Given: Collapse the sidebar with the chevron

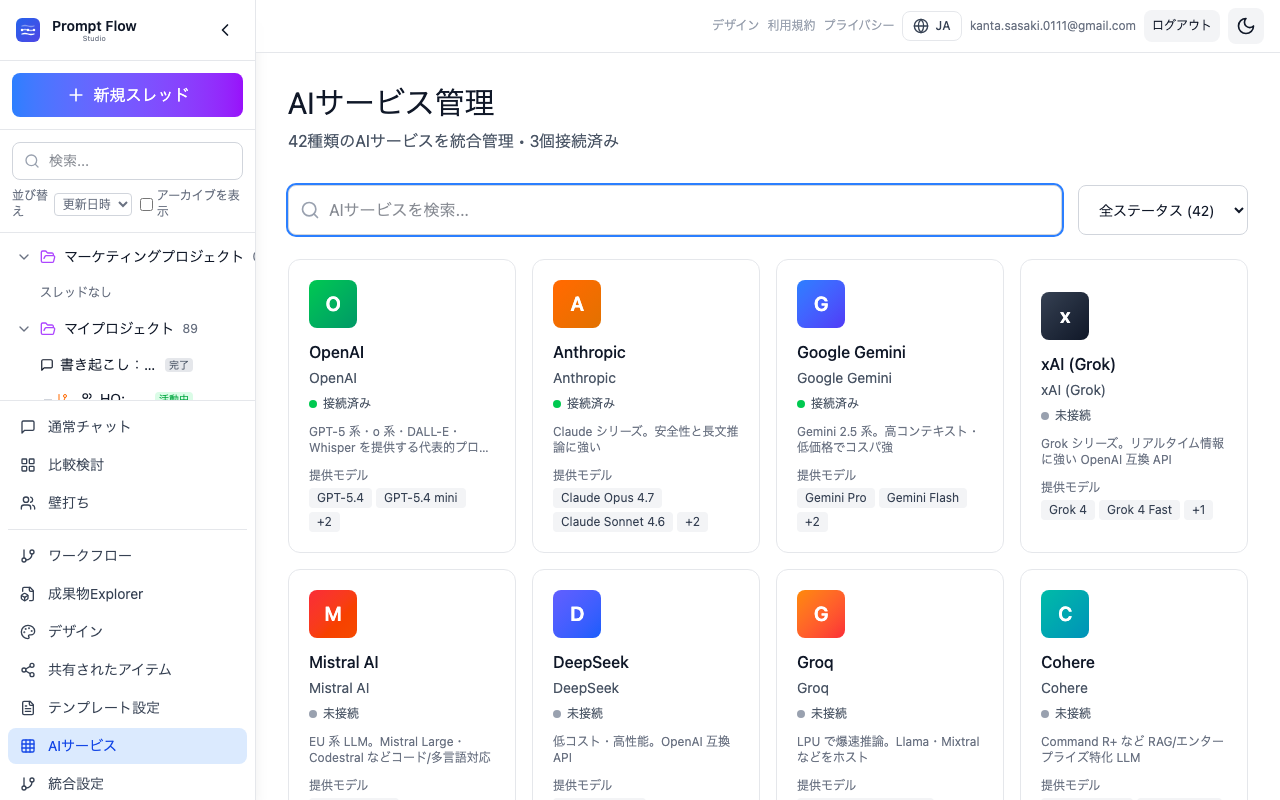Looking at the screenshot, I should click(225, 30).
